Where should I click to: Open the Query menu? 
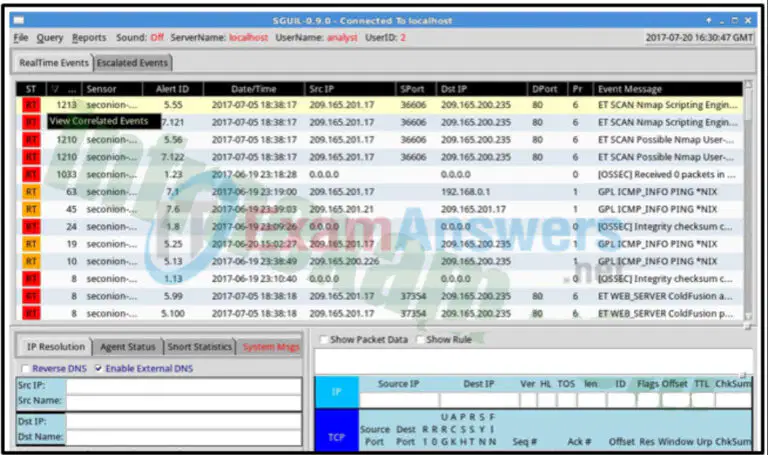(x=49, y=38)
